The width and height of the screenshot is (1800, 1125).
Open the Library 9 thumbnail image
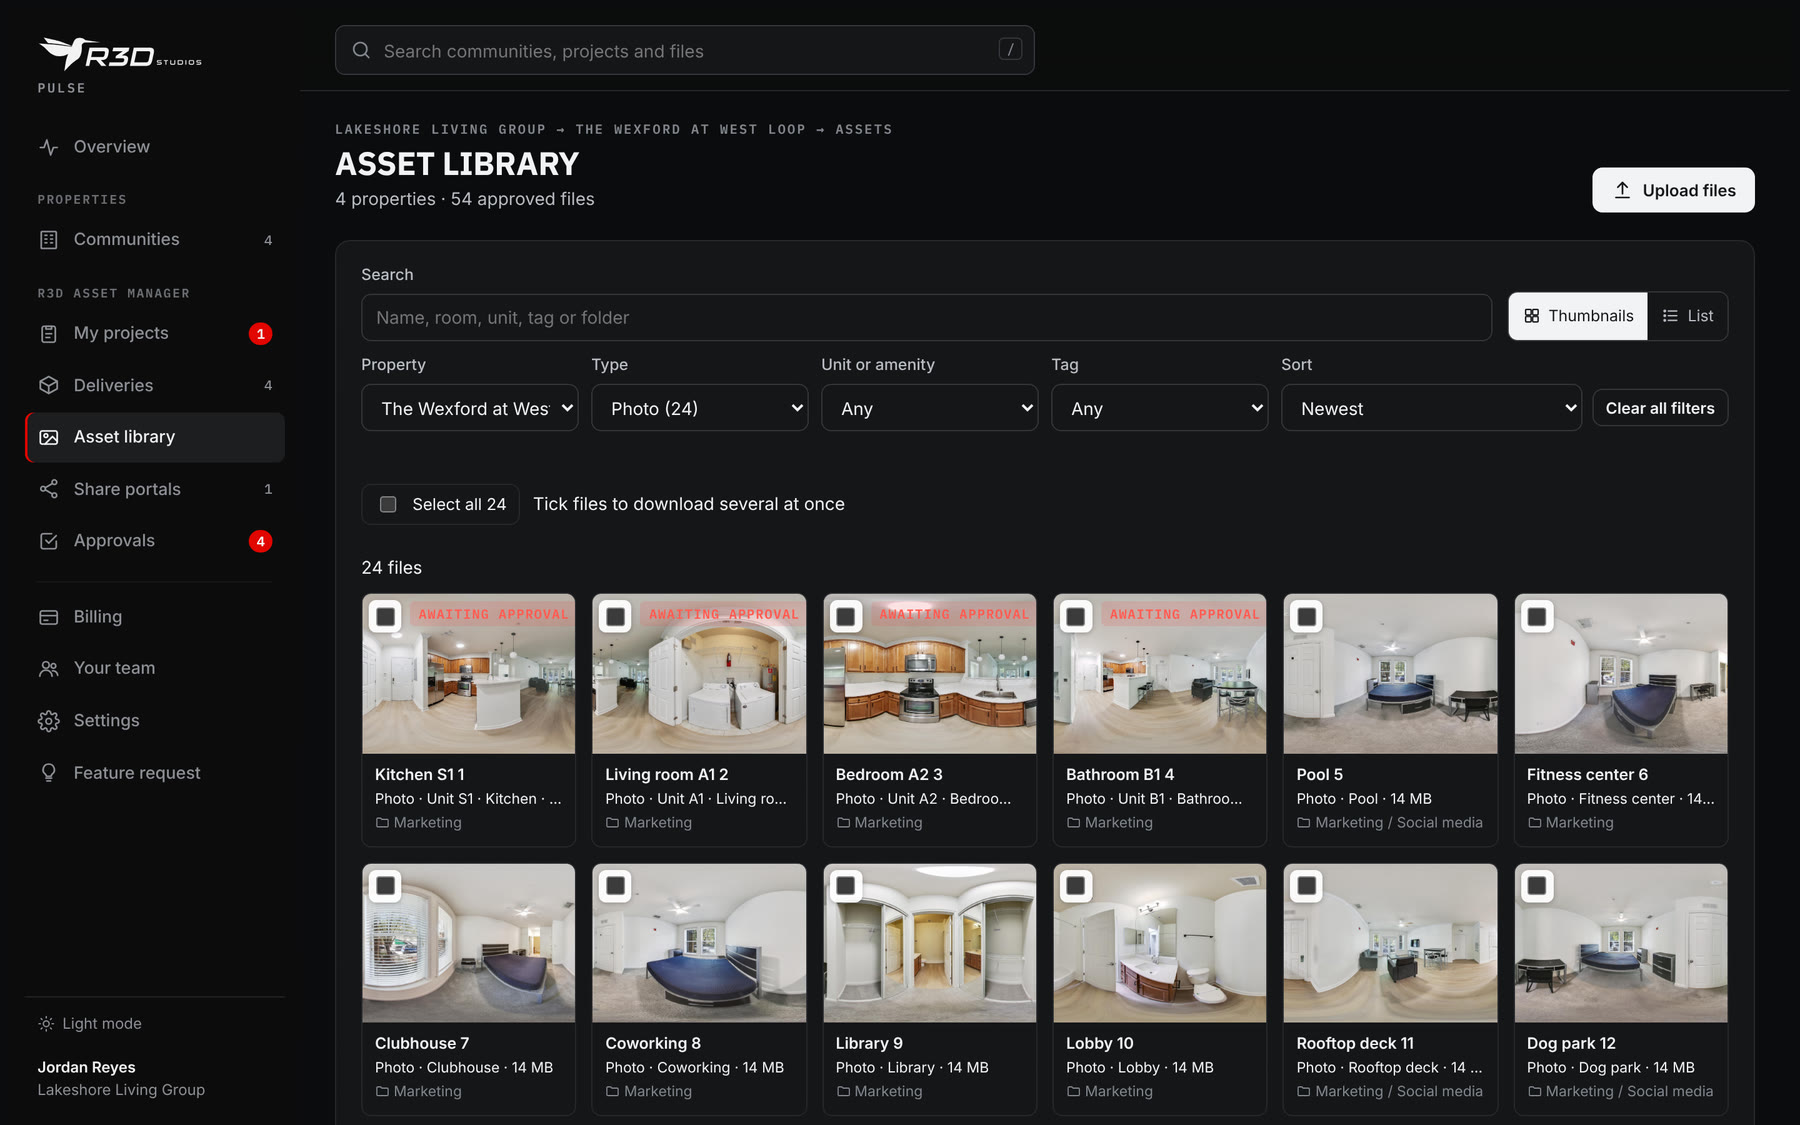[x=929, y=943]
